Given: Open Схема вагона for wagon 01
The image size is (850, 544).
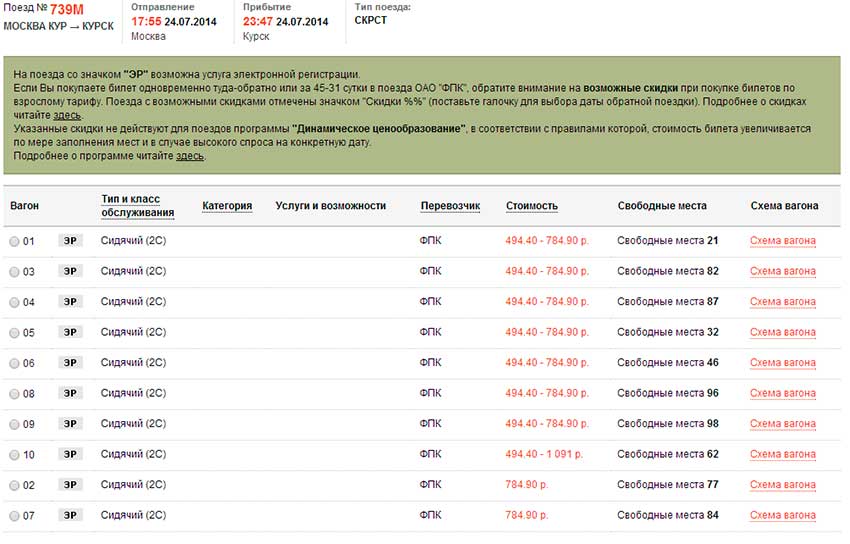Looking at the screenshot, I should click(783, 241).
